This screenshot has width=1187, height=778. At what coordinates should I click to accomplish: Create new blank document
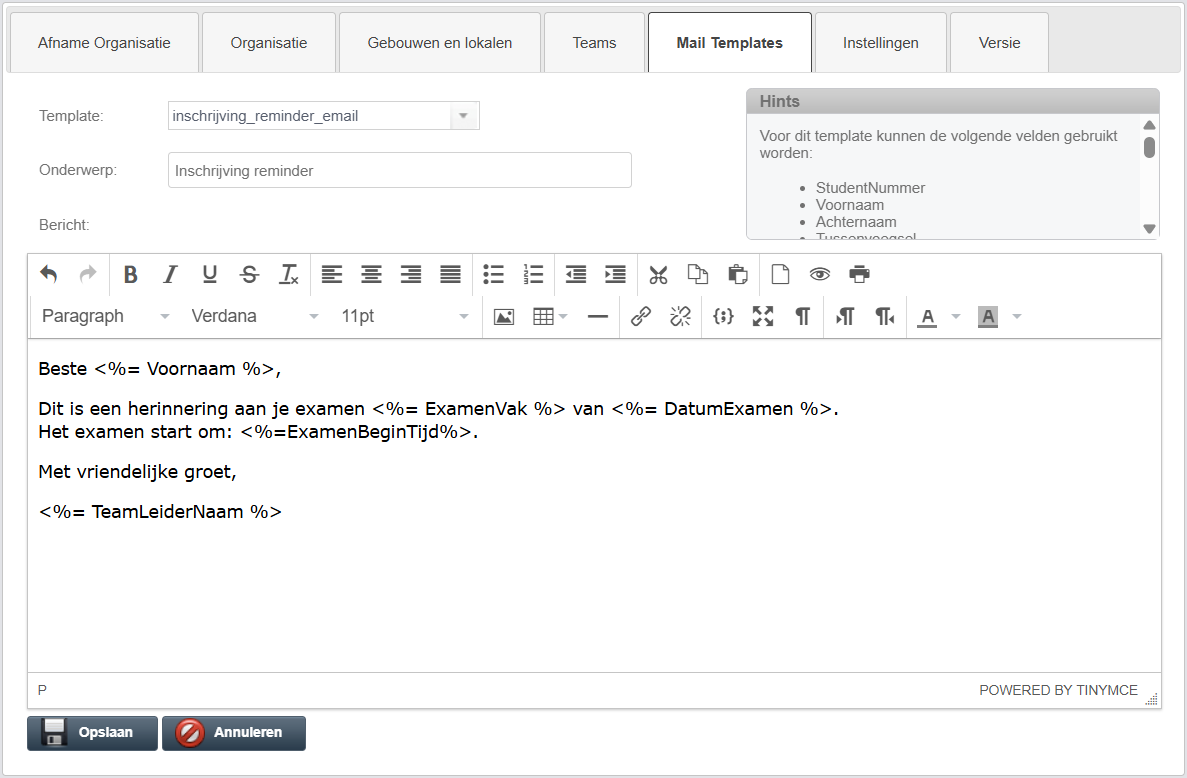[x=780, y=274]
